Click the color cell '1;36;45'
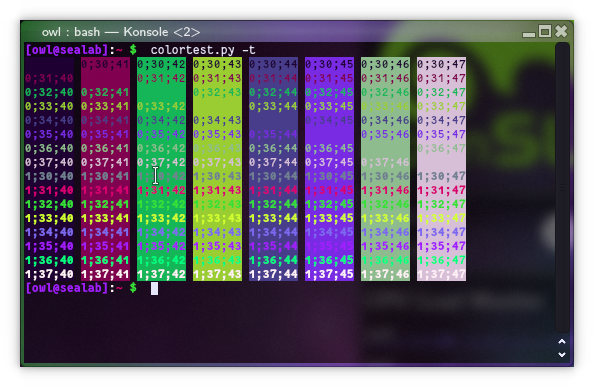The image size is (594, 387). (330, 261)
